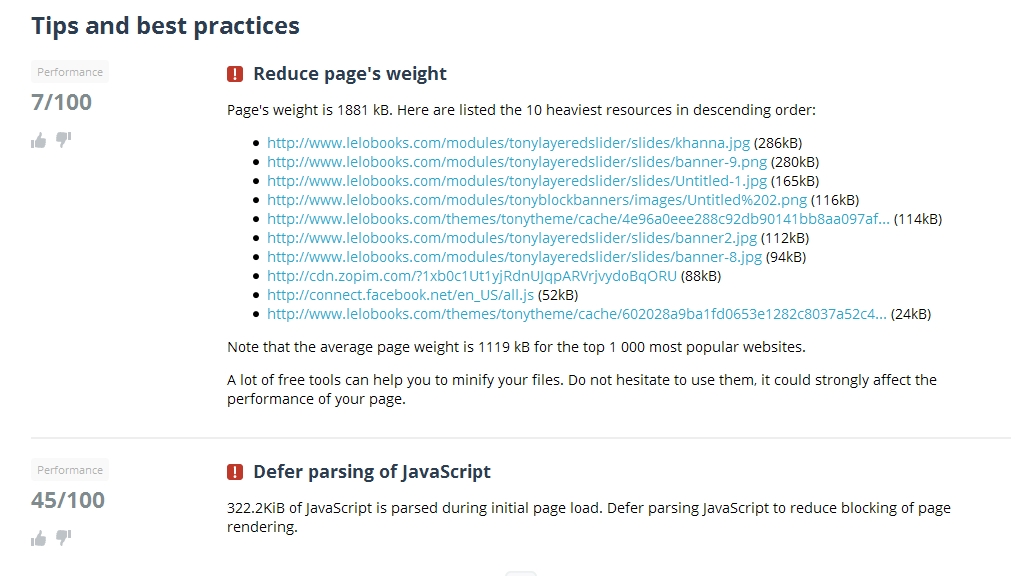Click Performance tag above 7/100 score
Image resolution: width=1029 pixels, height=576 pixels.
(x=70, y=72)
